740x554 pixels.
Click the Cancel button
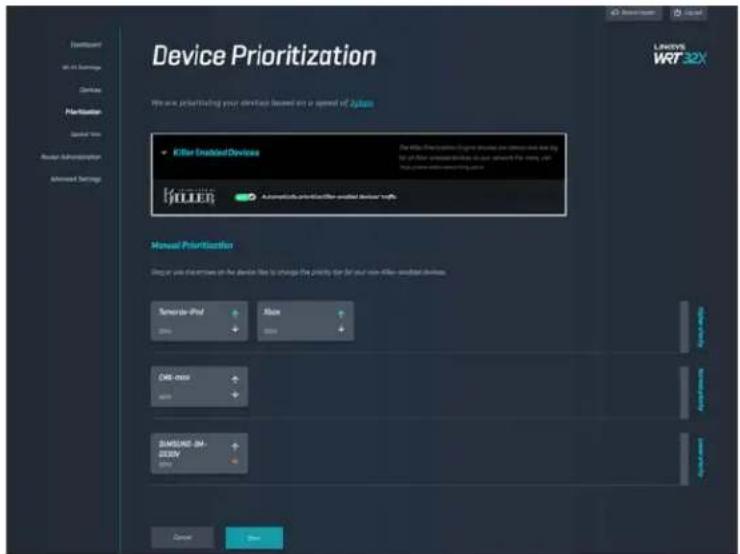tap(182, 537)
